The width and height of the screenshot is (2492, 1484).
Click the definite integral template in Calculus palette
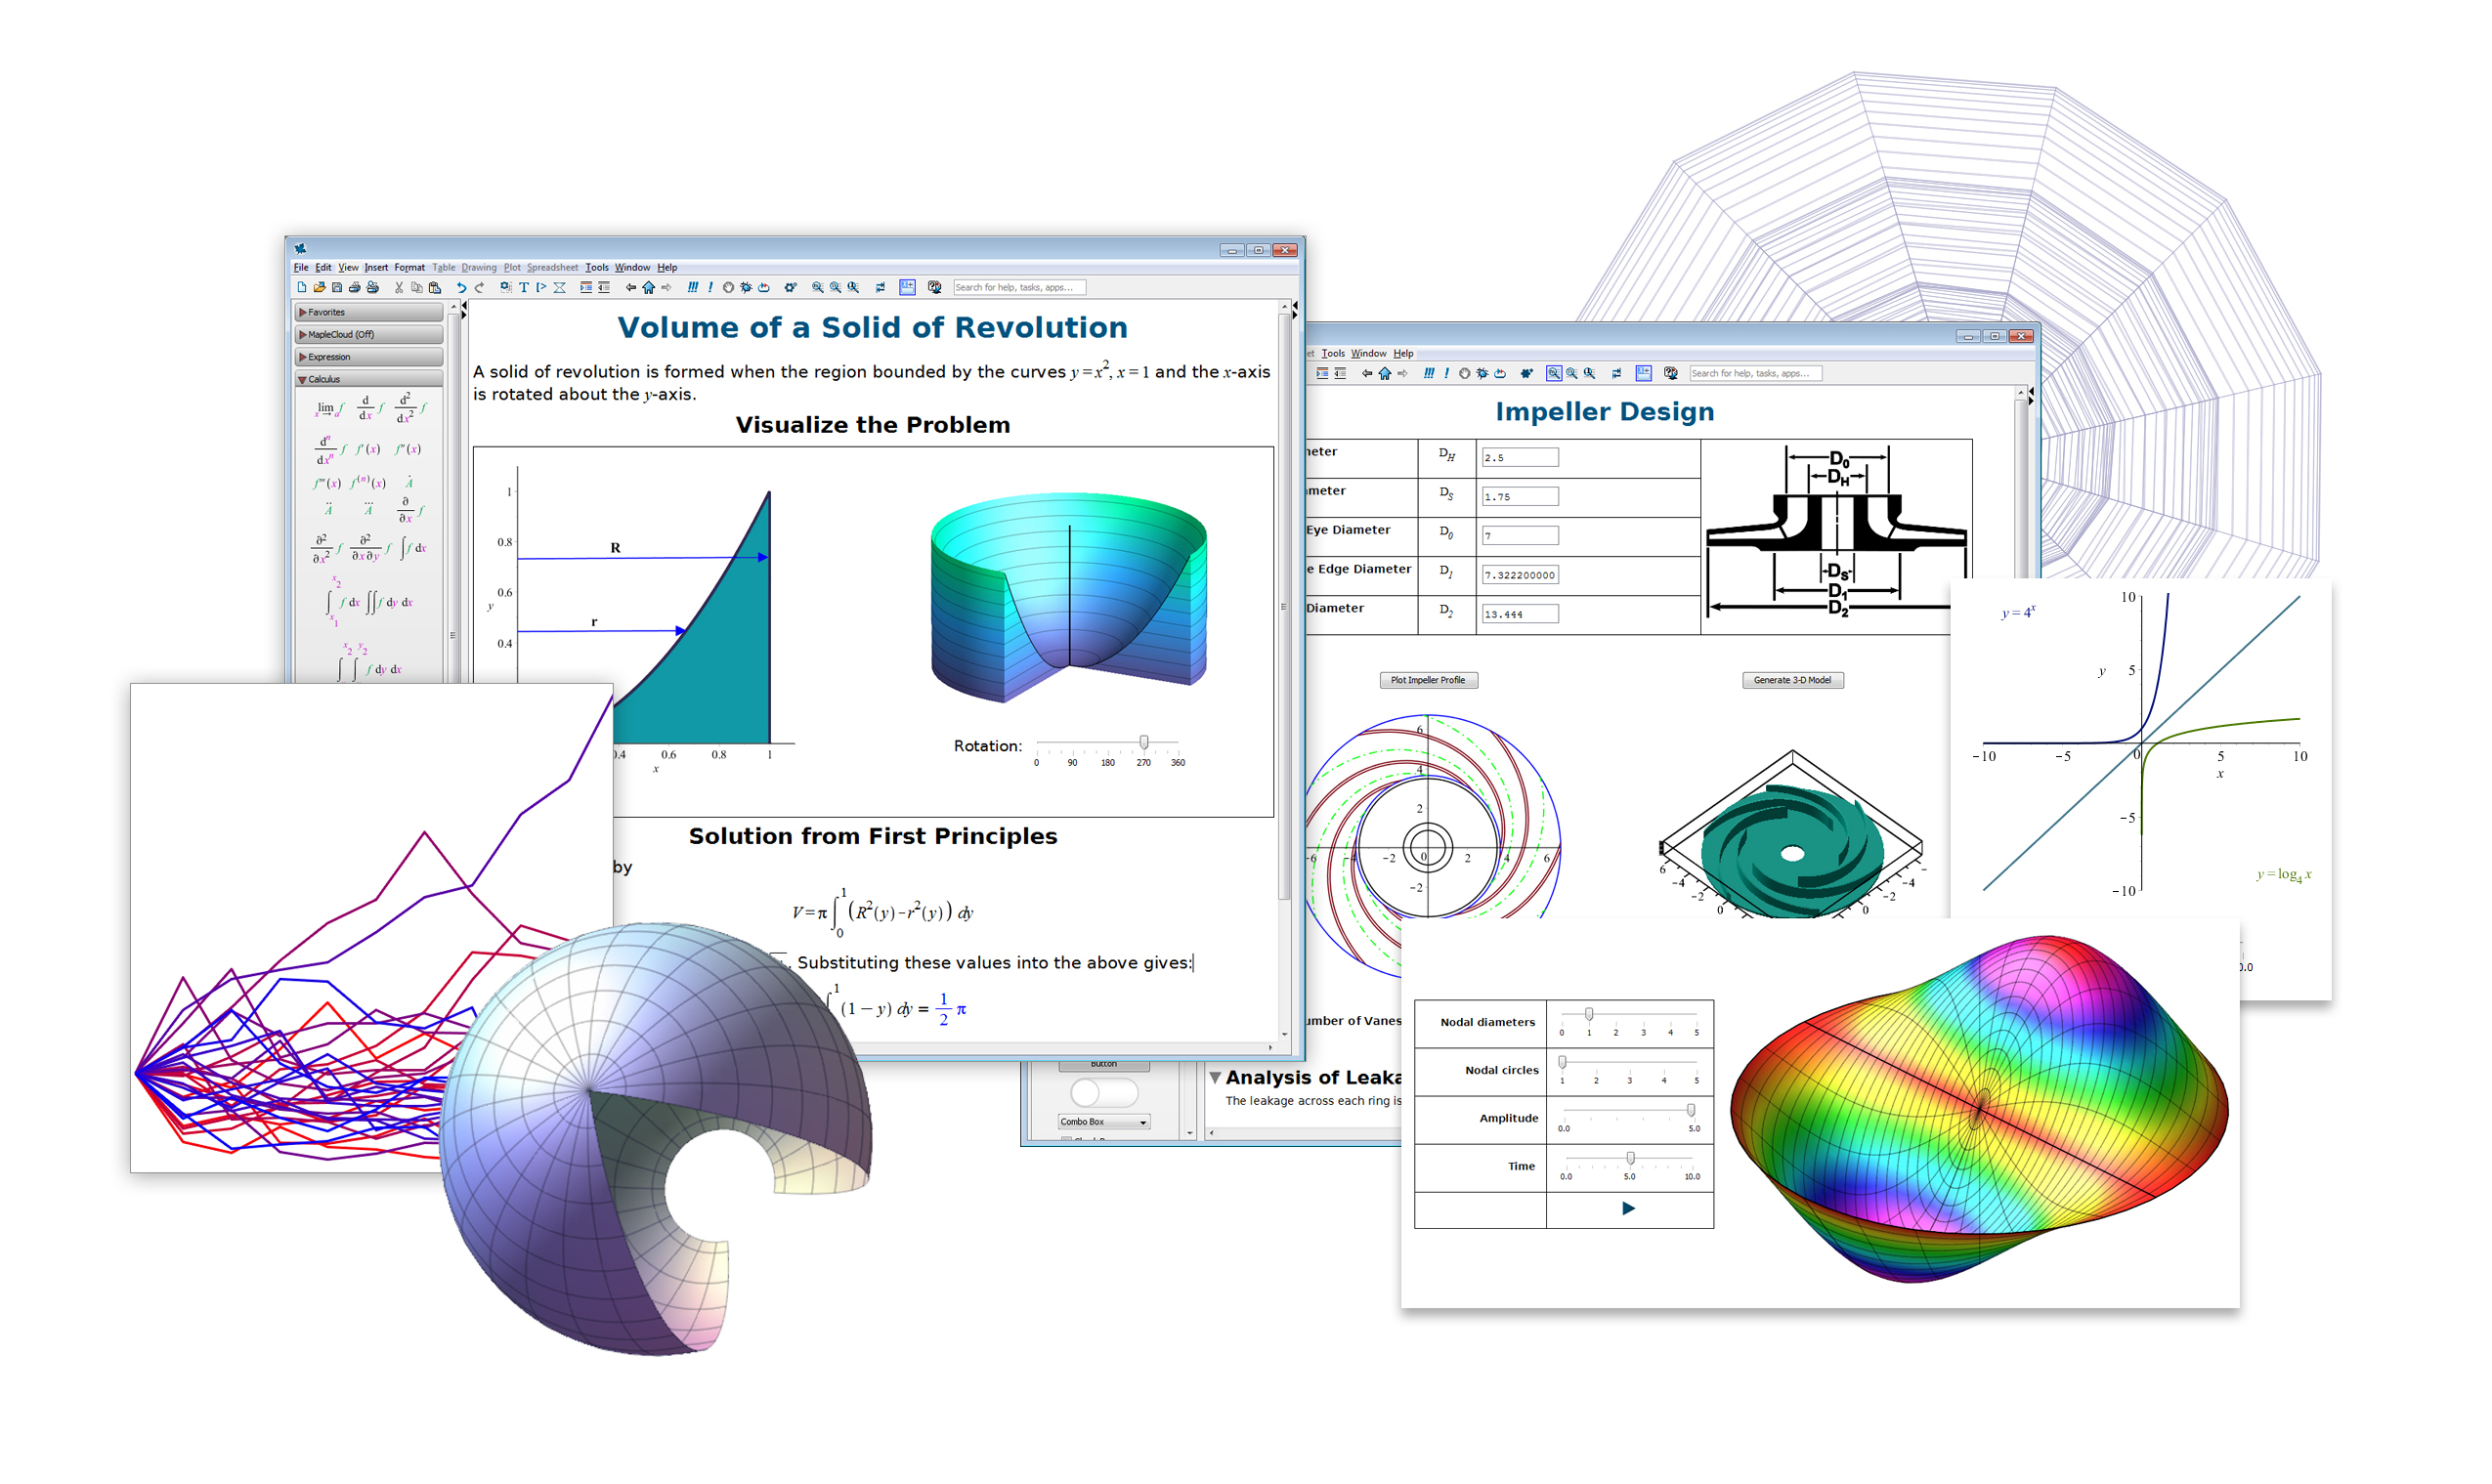coord(342,602)
